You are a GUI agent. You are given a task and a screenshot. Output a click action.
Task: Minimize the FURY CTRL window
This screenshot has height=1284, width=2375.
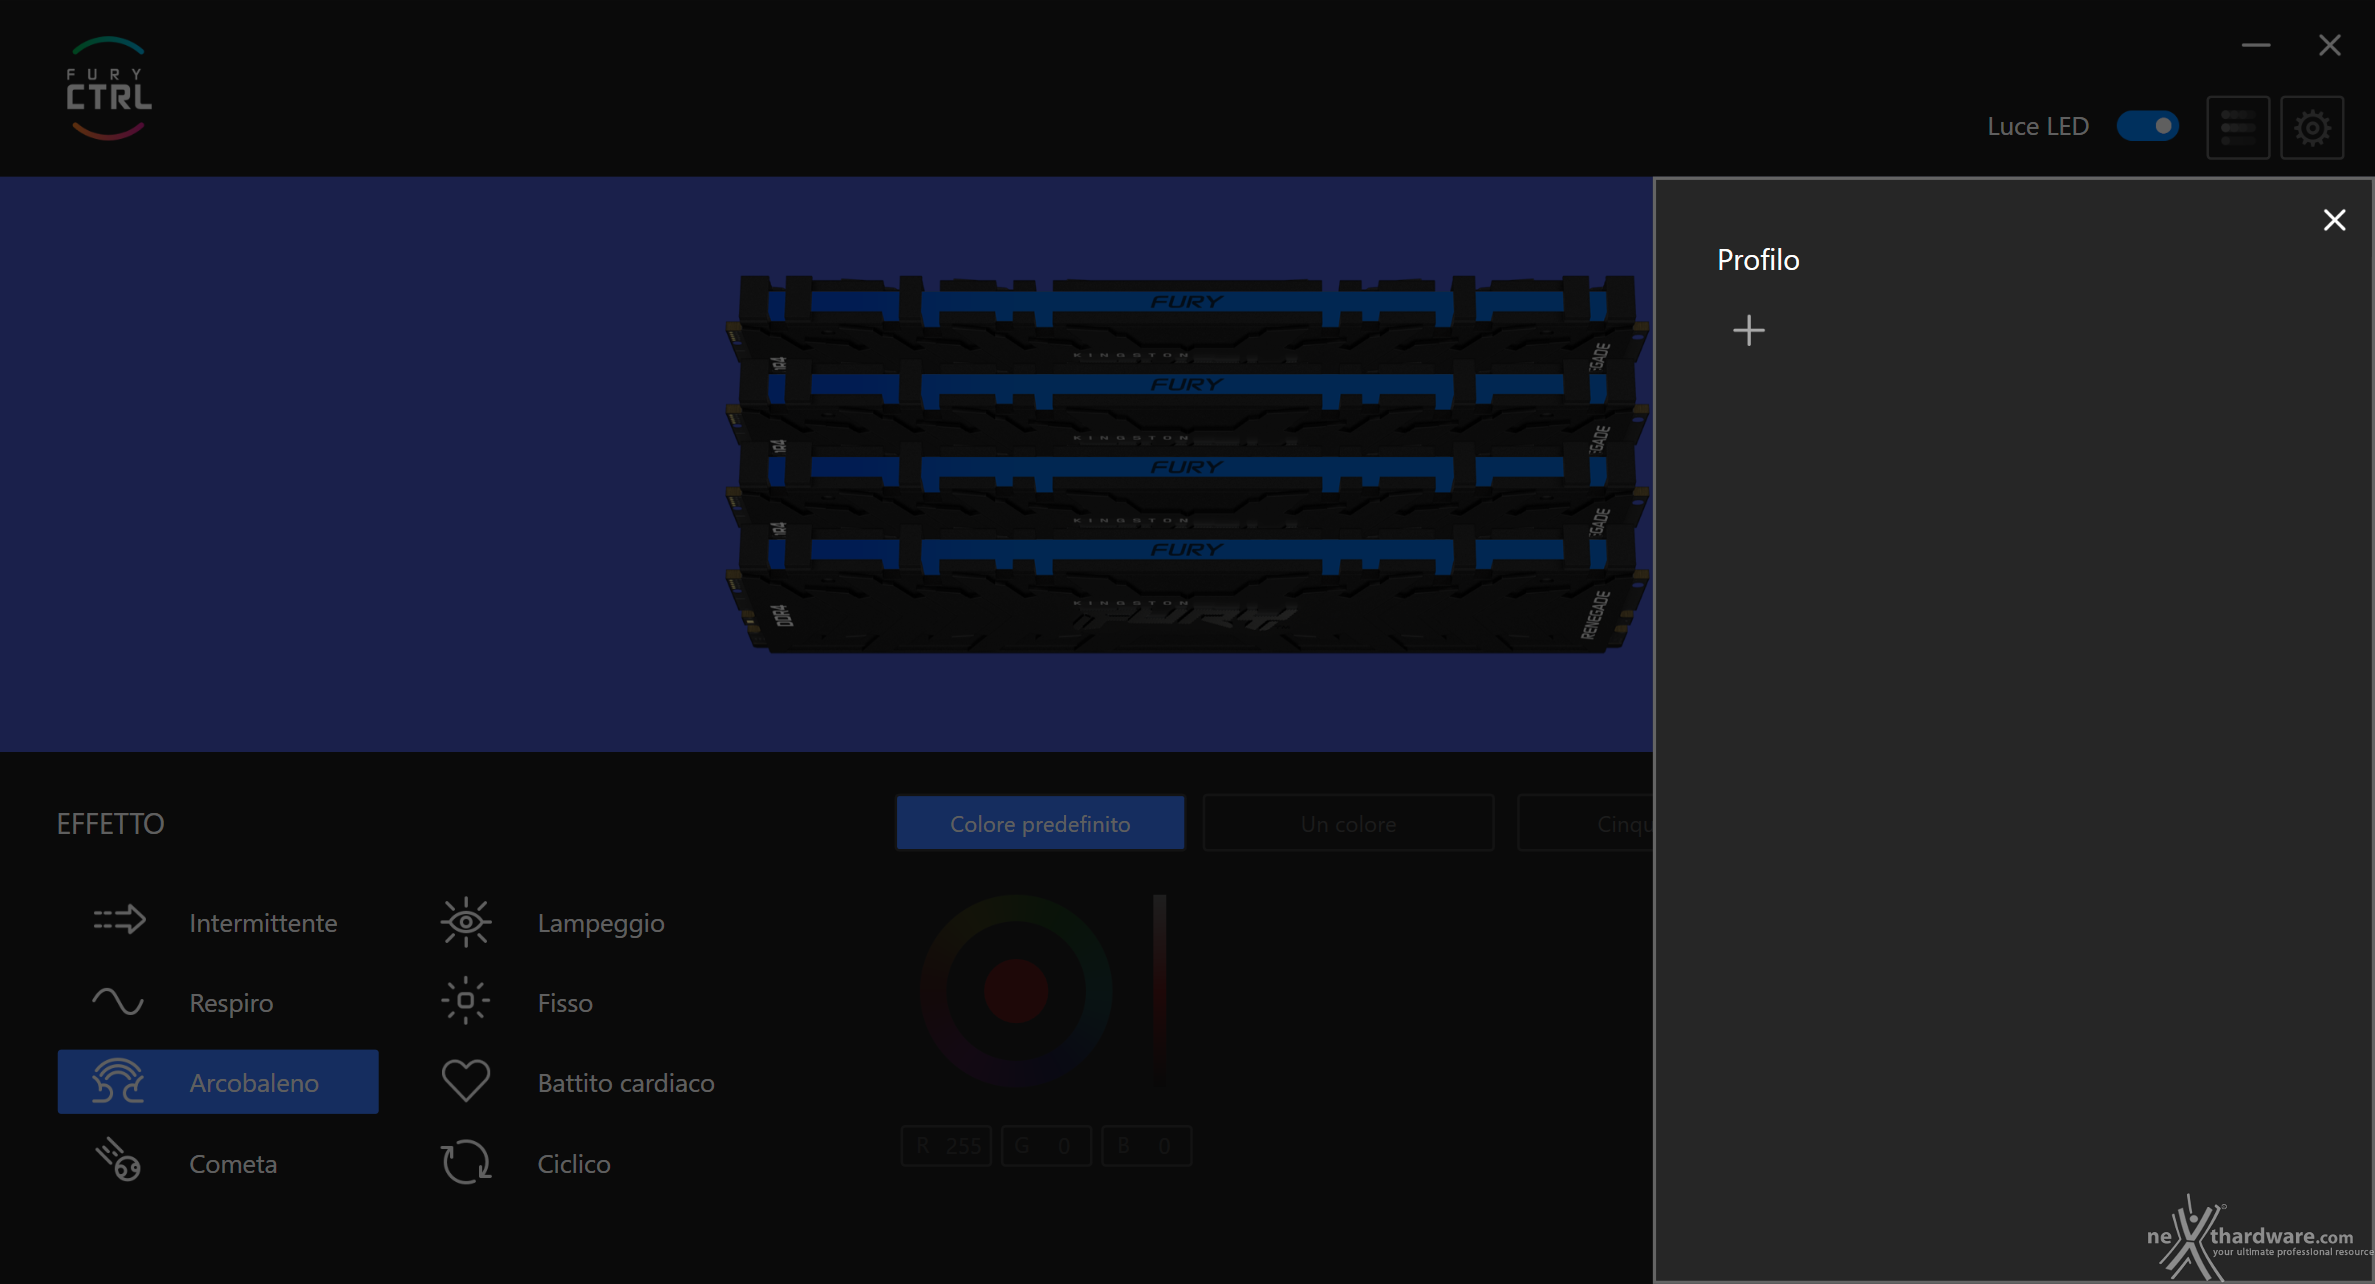pos(2256,45)
